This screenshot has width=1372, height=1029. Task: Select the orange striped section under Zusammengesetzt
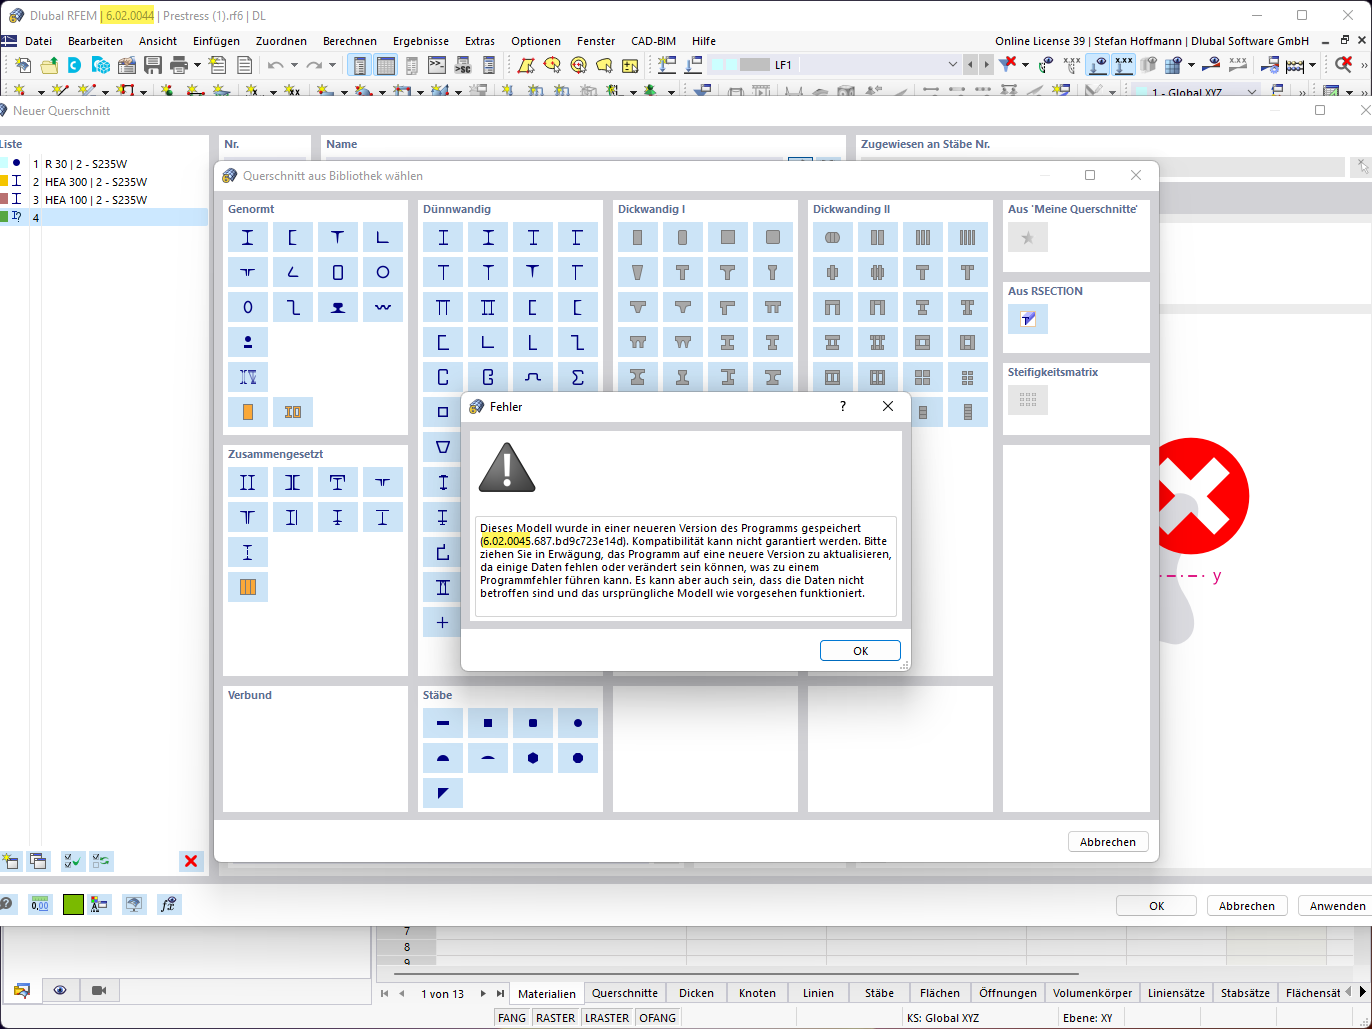coord(248,587)
